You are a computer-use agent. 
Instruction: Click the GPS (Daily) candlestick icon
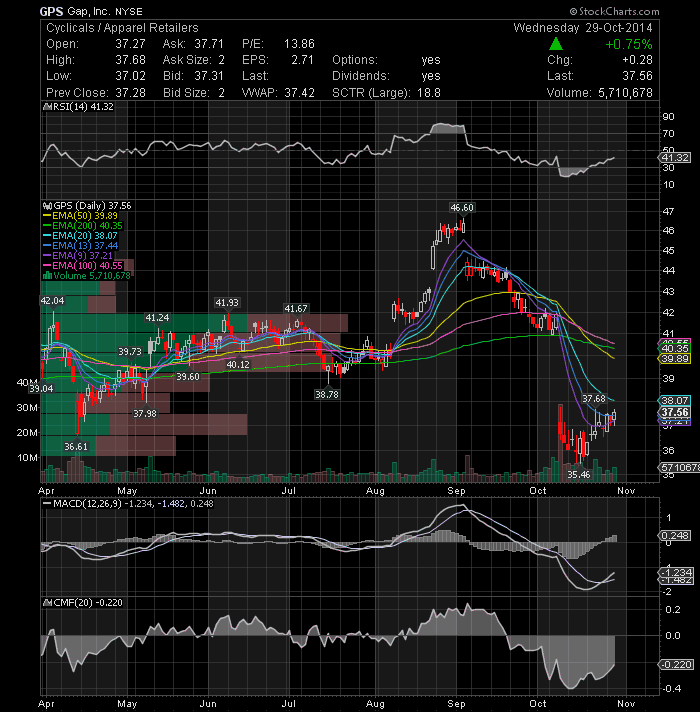pyautogui.click(x=47, y=206)
